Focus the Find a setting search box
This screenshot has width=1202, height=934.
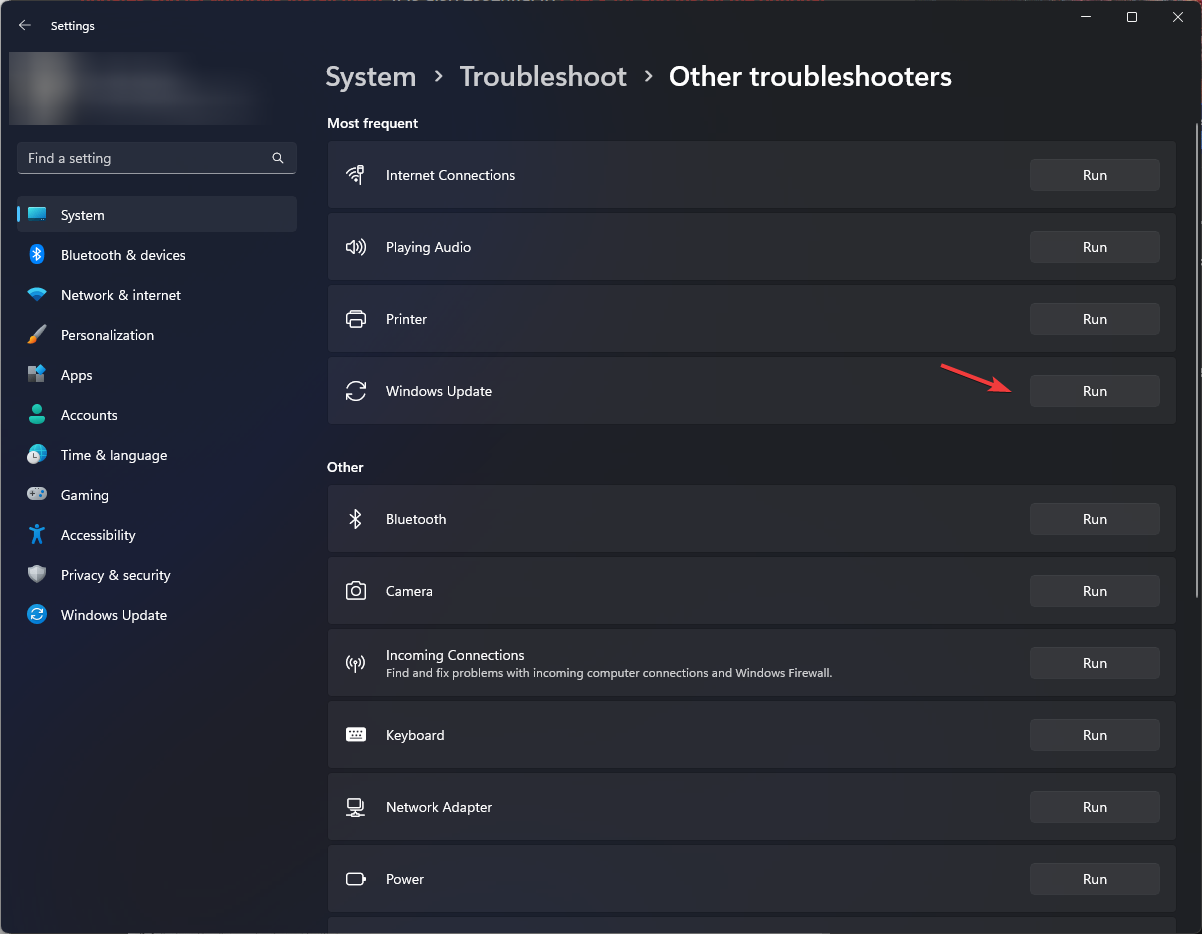[x=157, y=158]
